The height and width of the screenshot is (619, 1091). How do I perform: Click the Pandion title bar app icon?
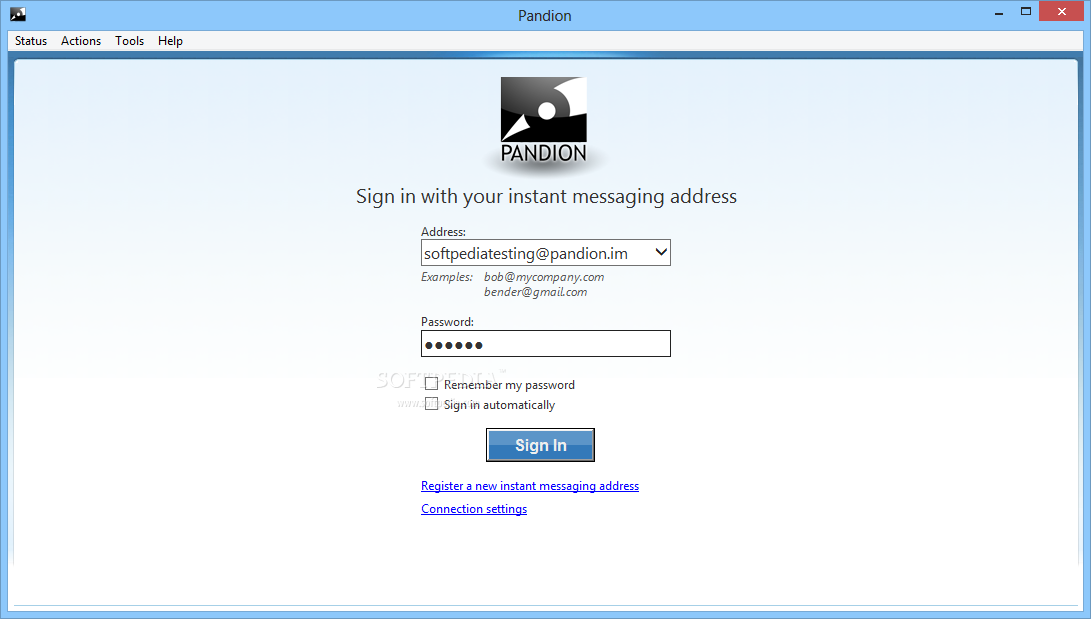(18, 14)
